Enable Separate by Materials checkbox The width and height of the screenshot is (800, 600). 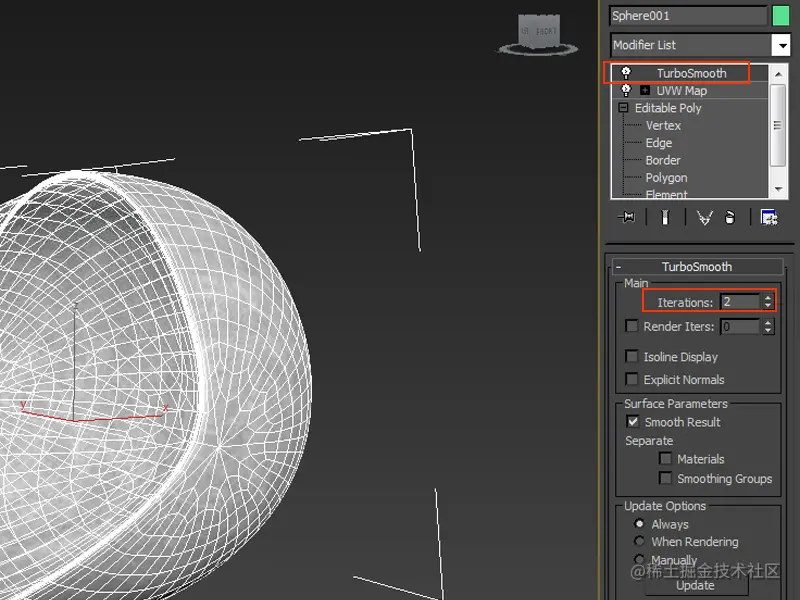coord(665,458)
